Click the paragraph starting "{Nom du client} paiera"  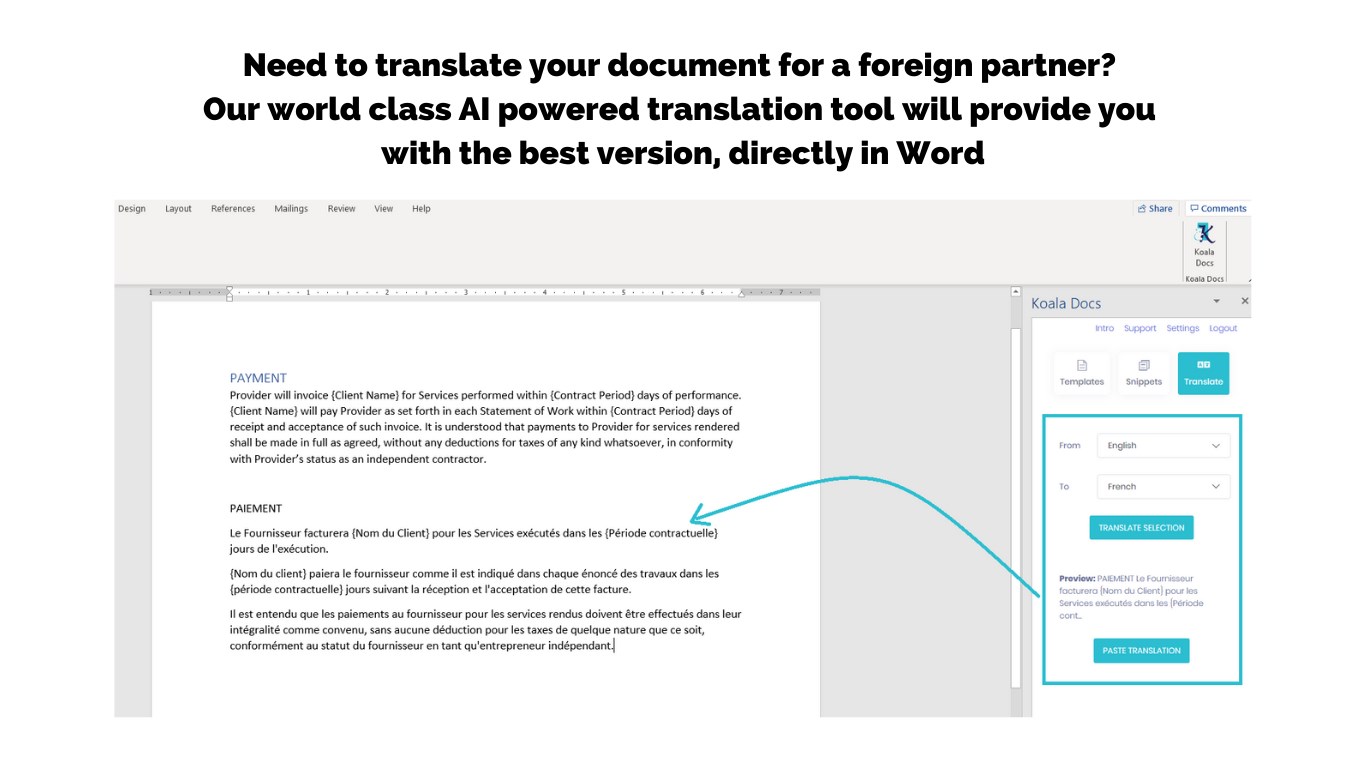475,582
